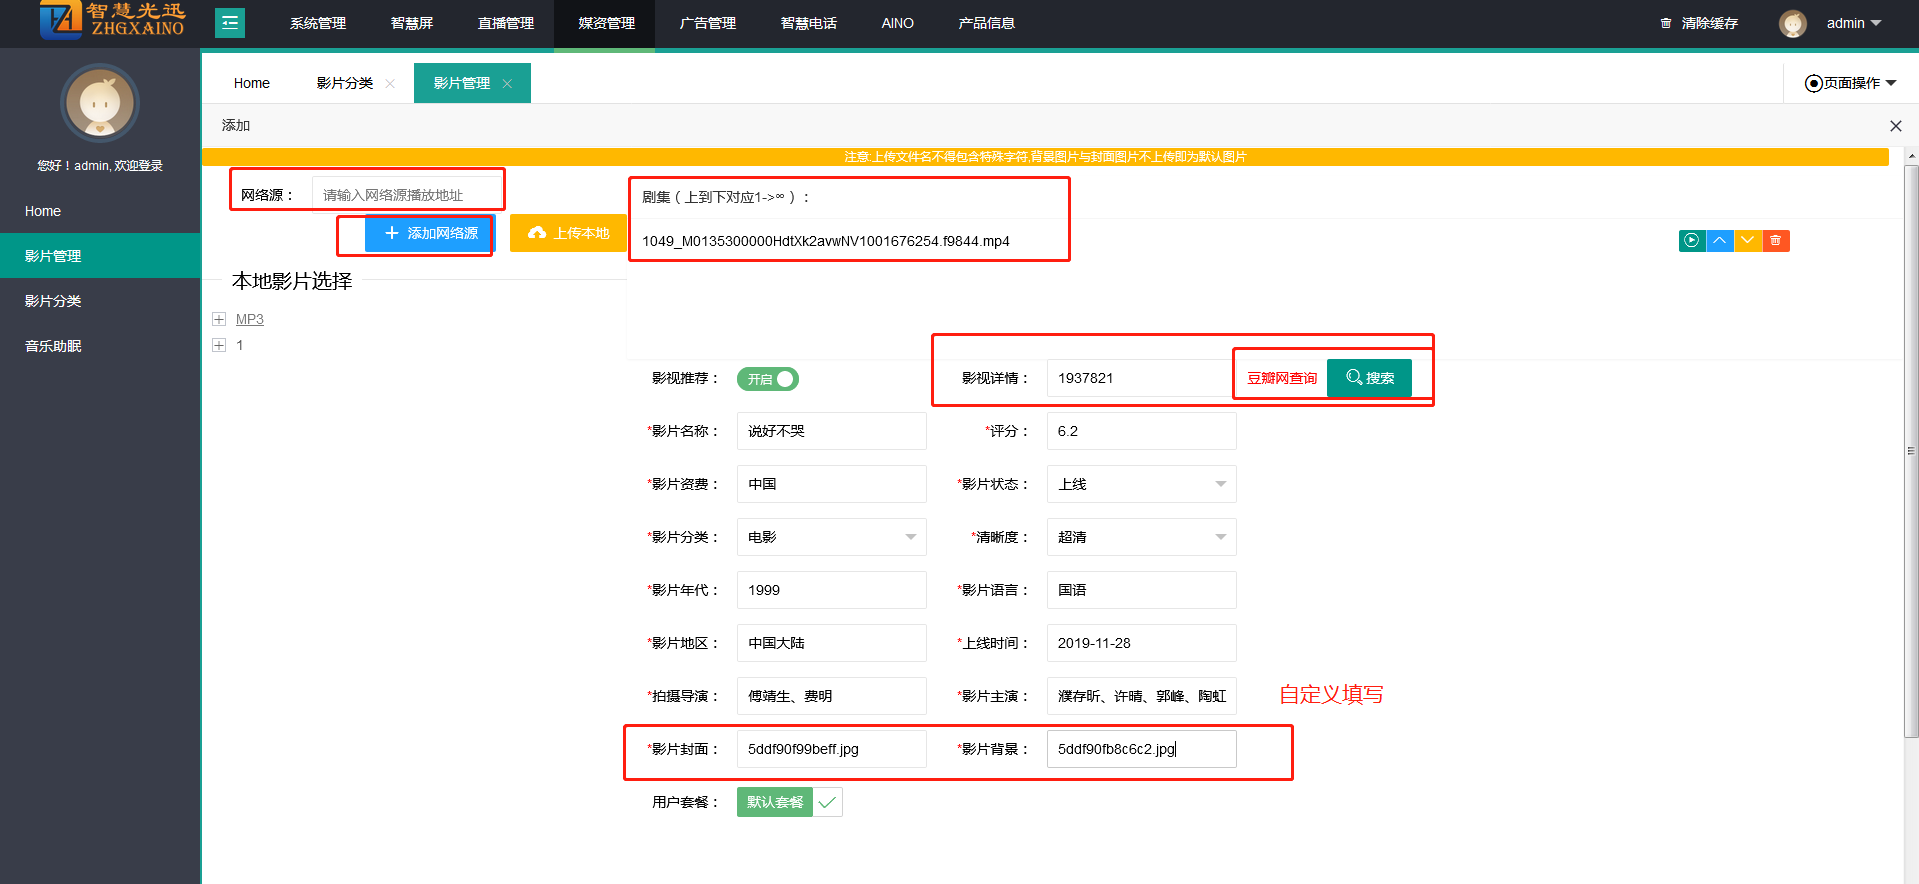The image size is (1919, 884).
Task: Close the 影片分类 tab with its X
Action: coord(390,84)
